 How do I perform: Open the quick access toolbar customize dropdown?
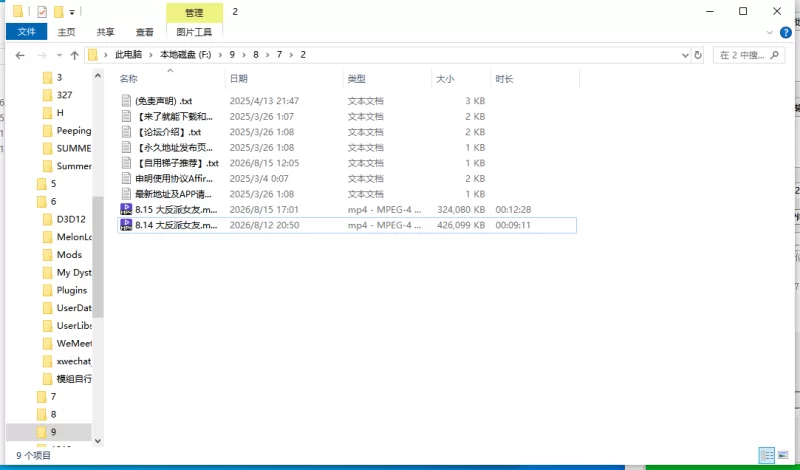coord(72,12)
